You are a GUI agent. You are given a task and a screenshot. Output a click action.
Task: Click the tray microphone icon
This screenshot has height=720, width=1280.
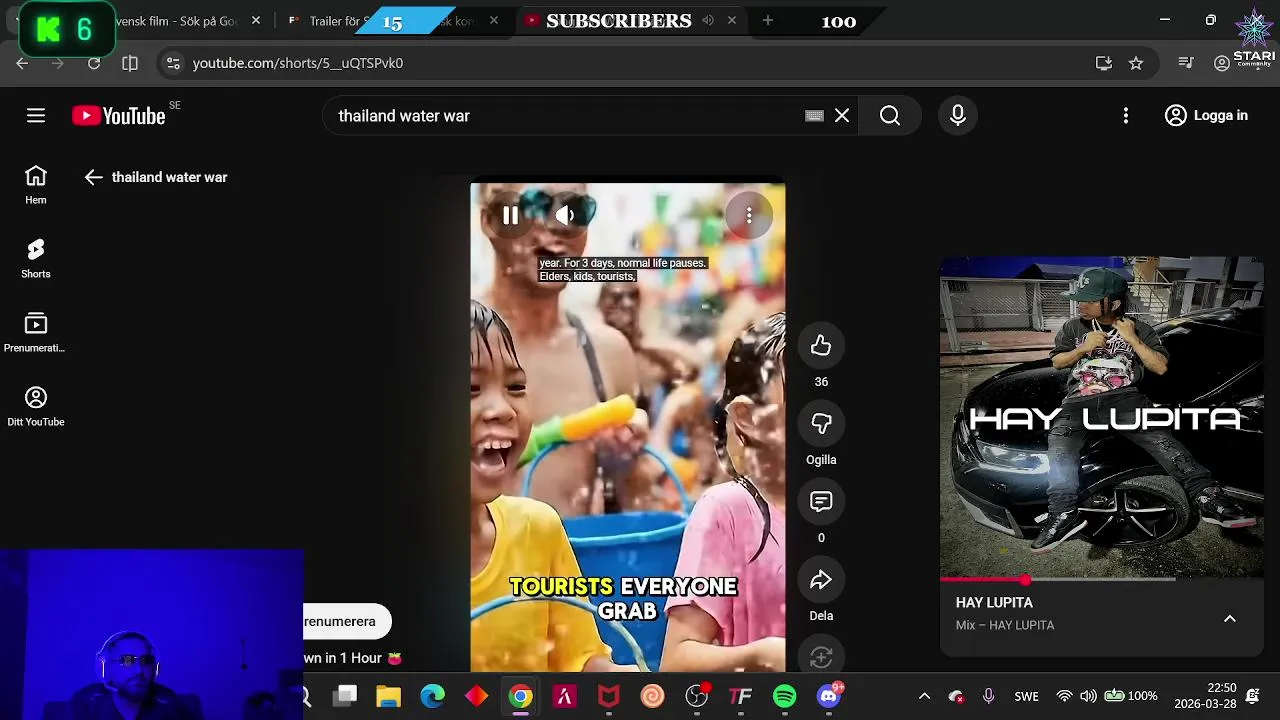pos(988,696)
